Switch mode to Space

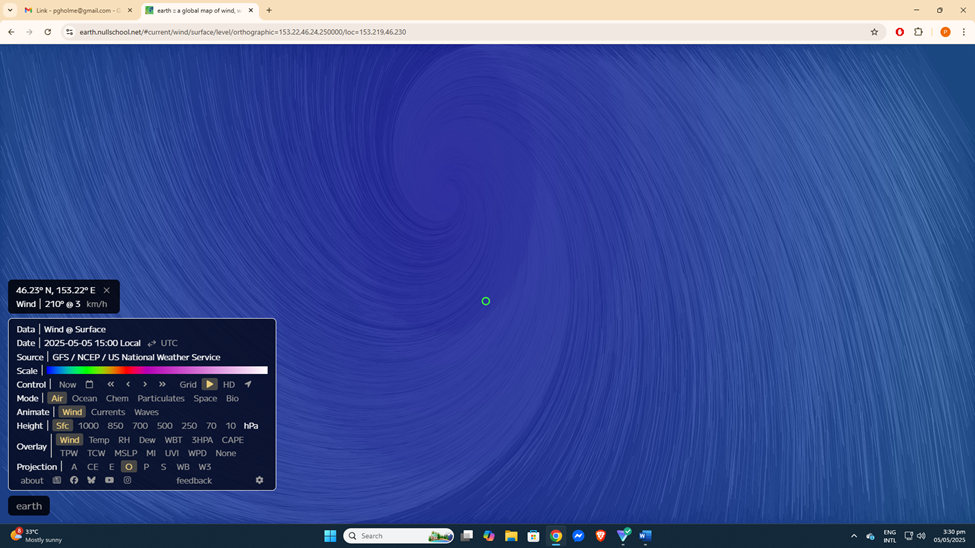click(x=205, y=398)
